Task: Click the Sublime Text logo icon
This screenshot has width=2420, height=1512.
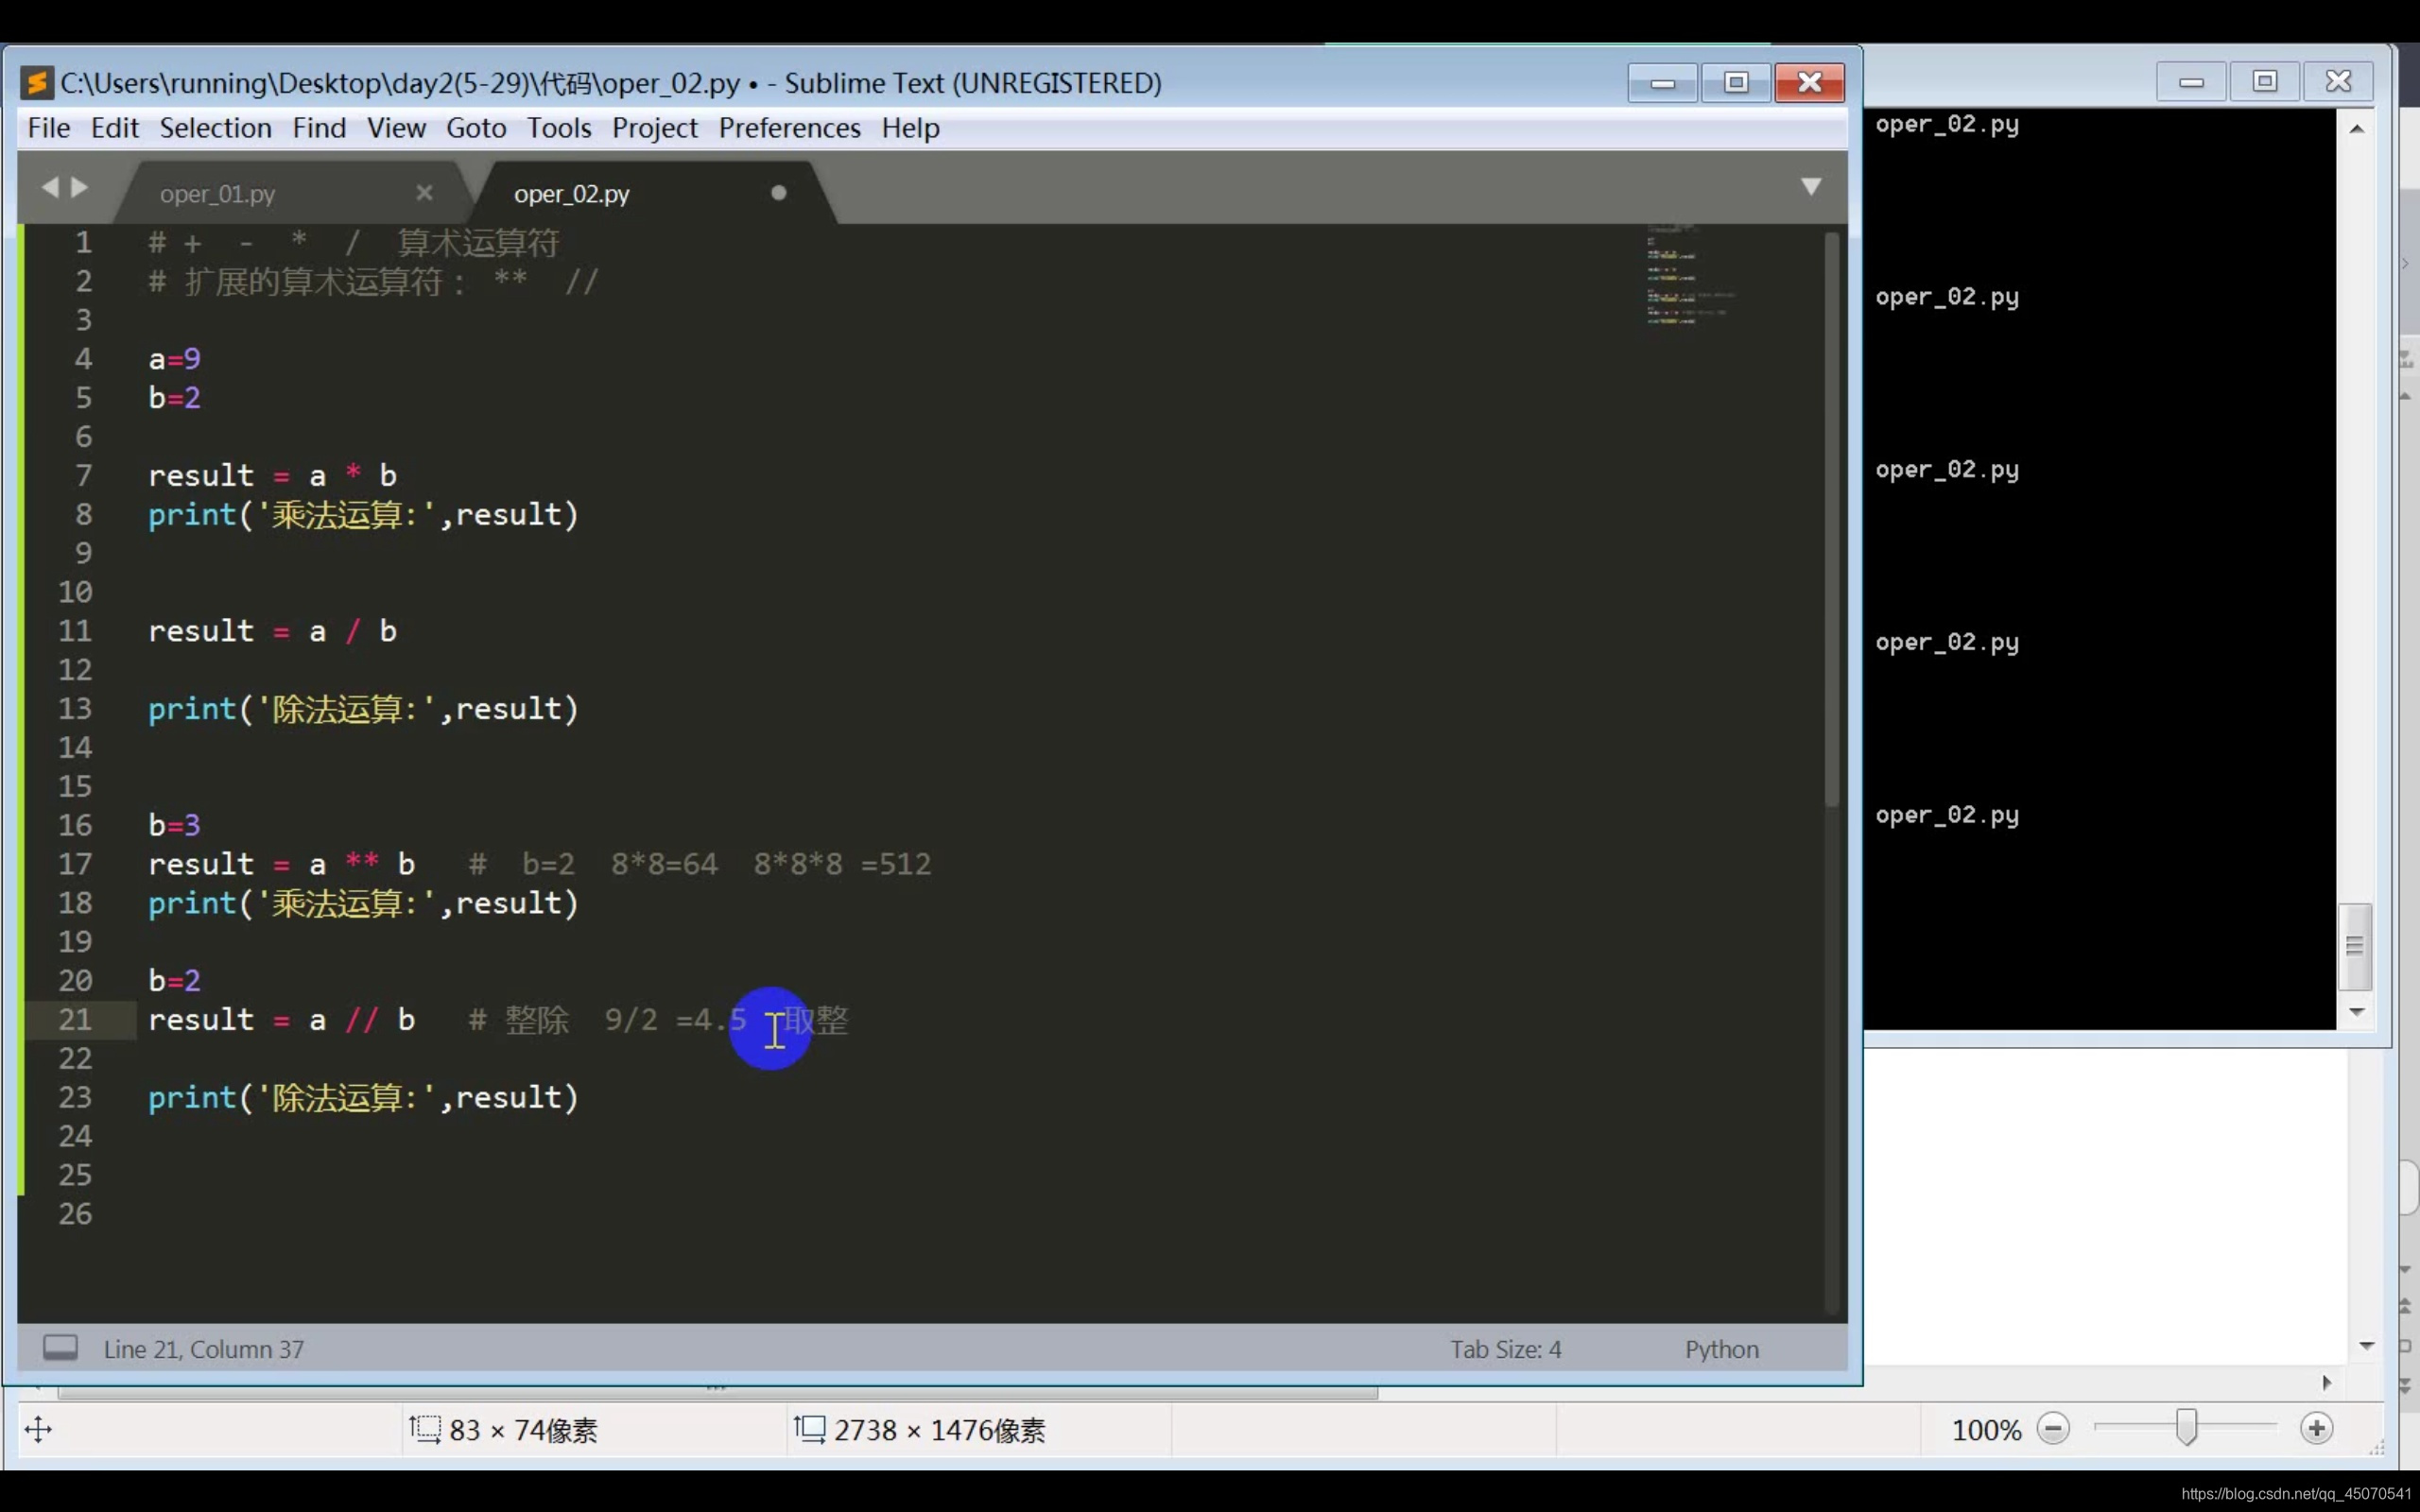Action: coord(37,83)
